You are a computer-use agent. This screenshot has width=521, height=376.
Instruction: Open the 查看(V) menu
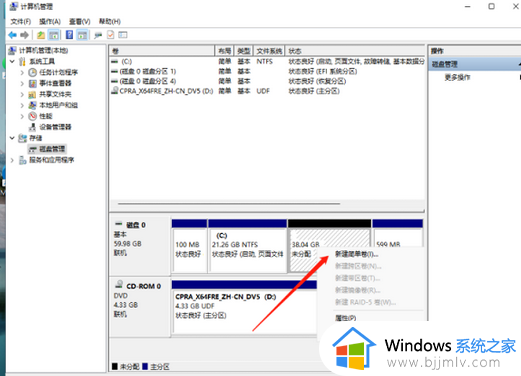79,22
